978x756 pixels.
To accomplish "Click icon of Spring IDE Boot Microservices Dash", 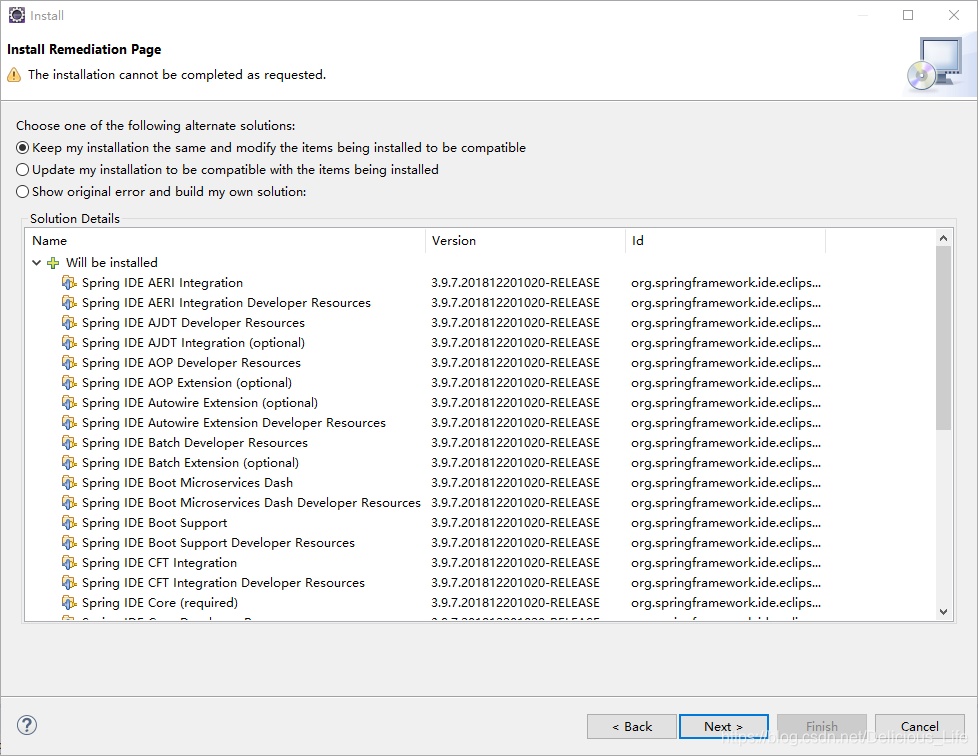I will click(x=69, y=482).
